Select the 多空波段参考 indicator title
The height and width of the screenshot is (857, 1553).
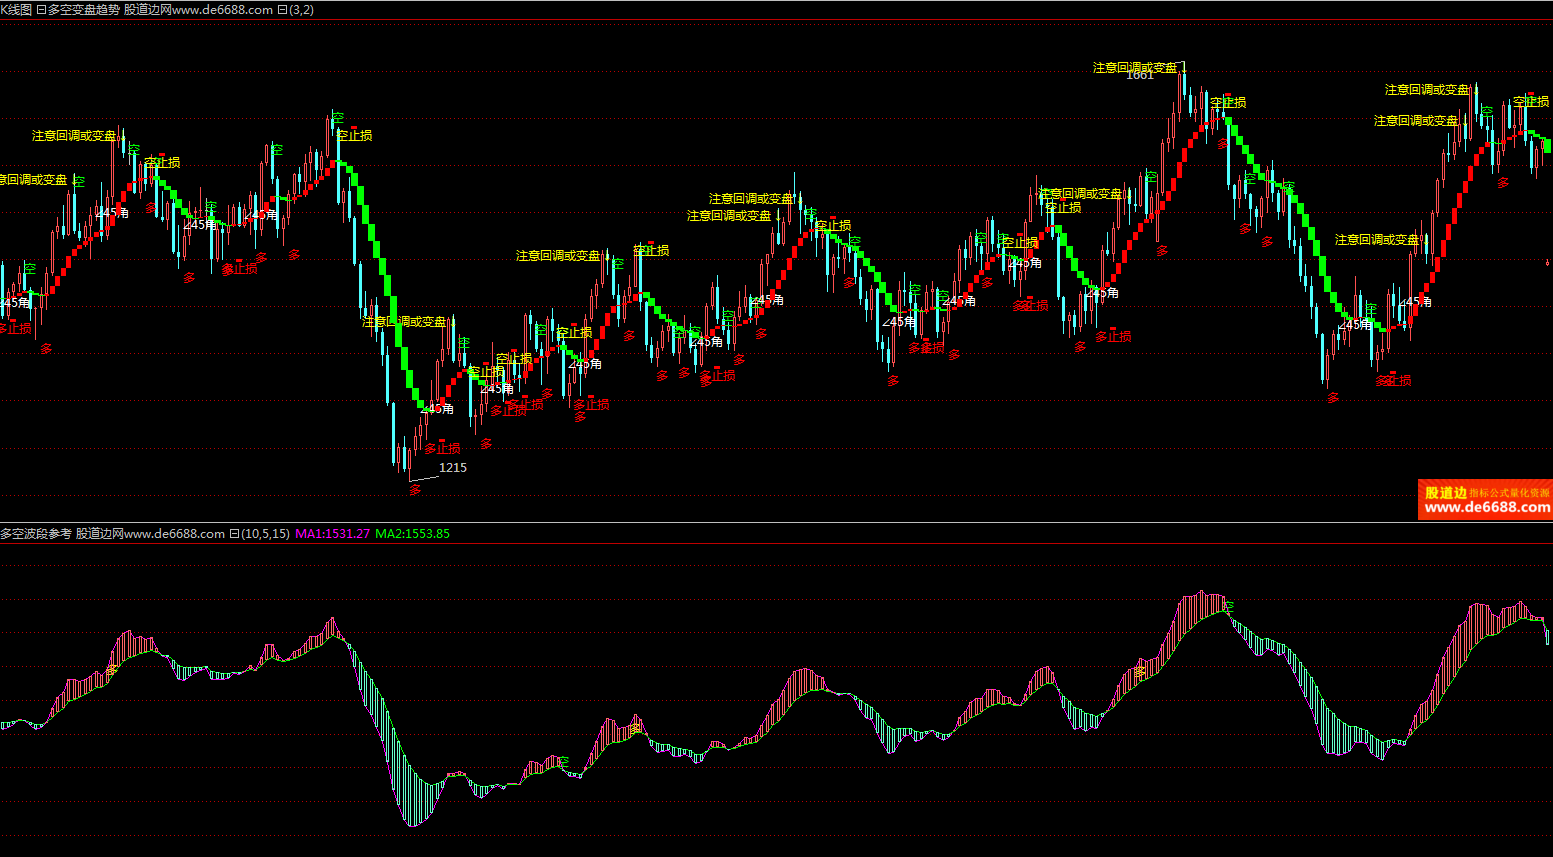(x=36, y=534)
